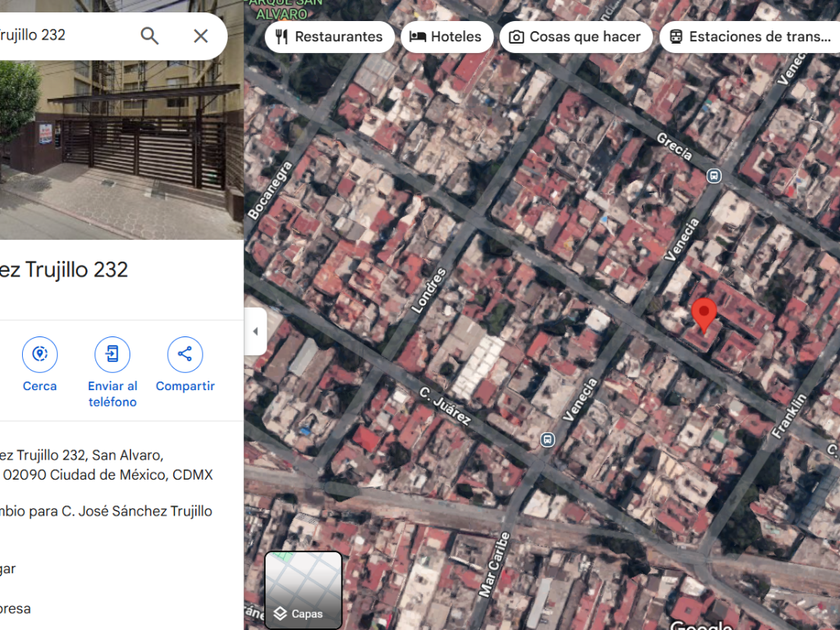
Task: Focus the search field containing Trujillo 232
Action: click(x=60, y=36)
